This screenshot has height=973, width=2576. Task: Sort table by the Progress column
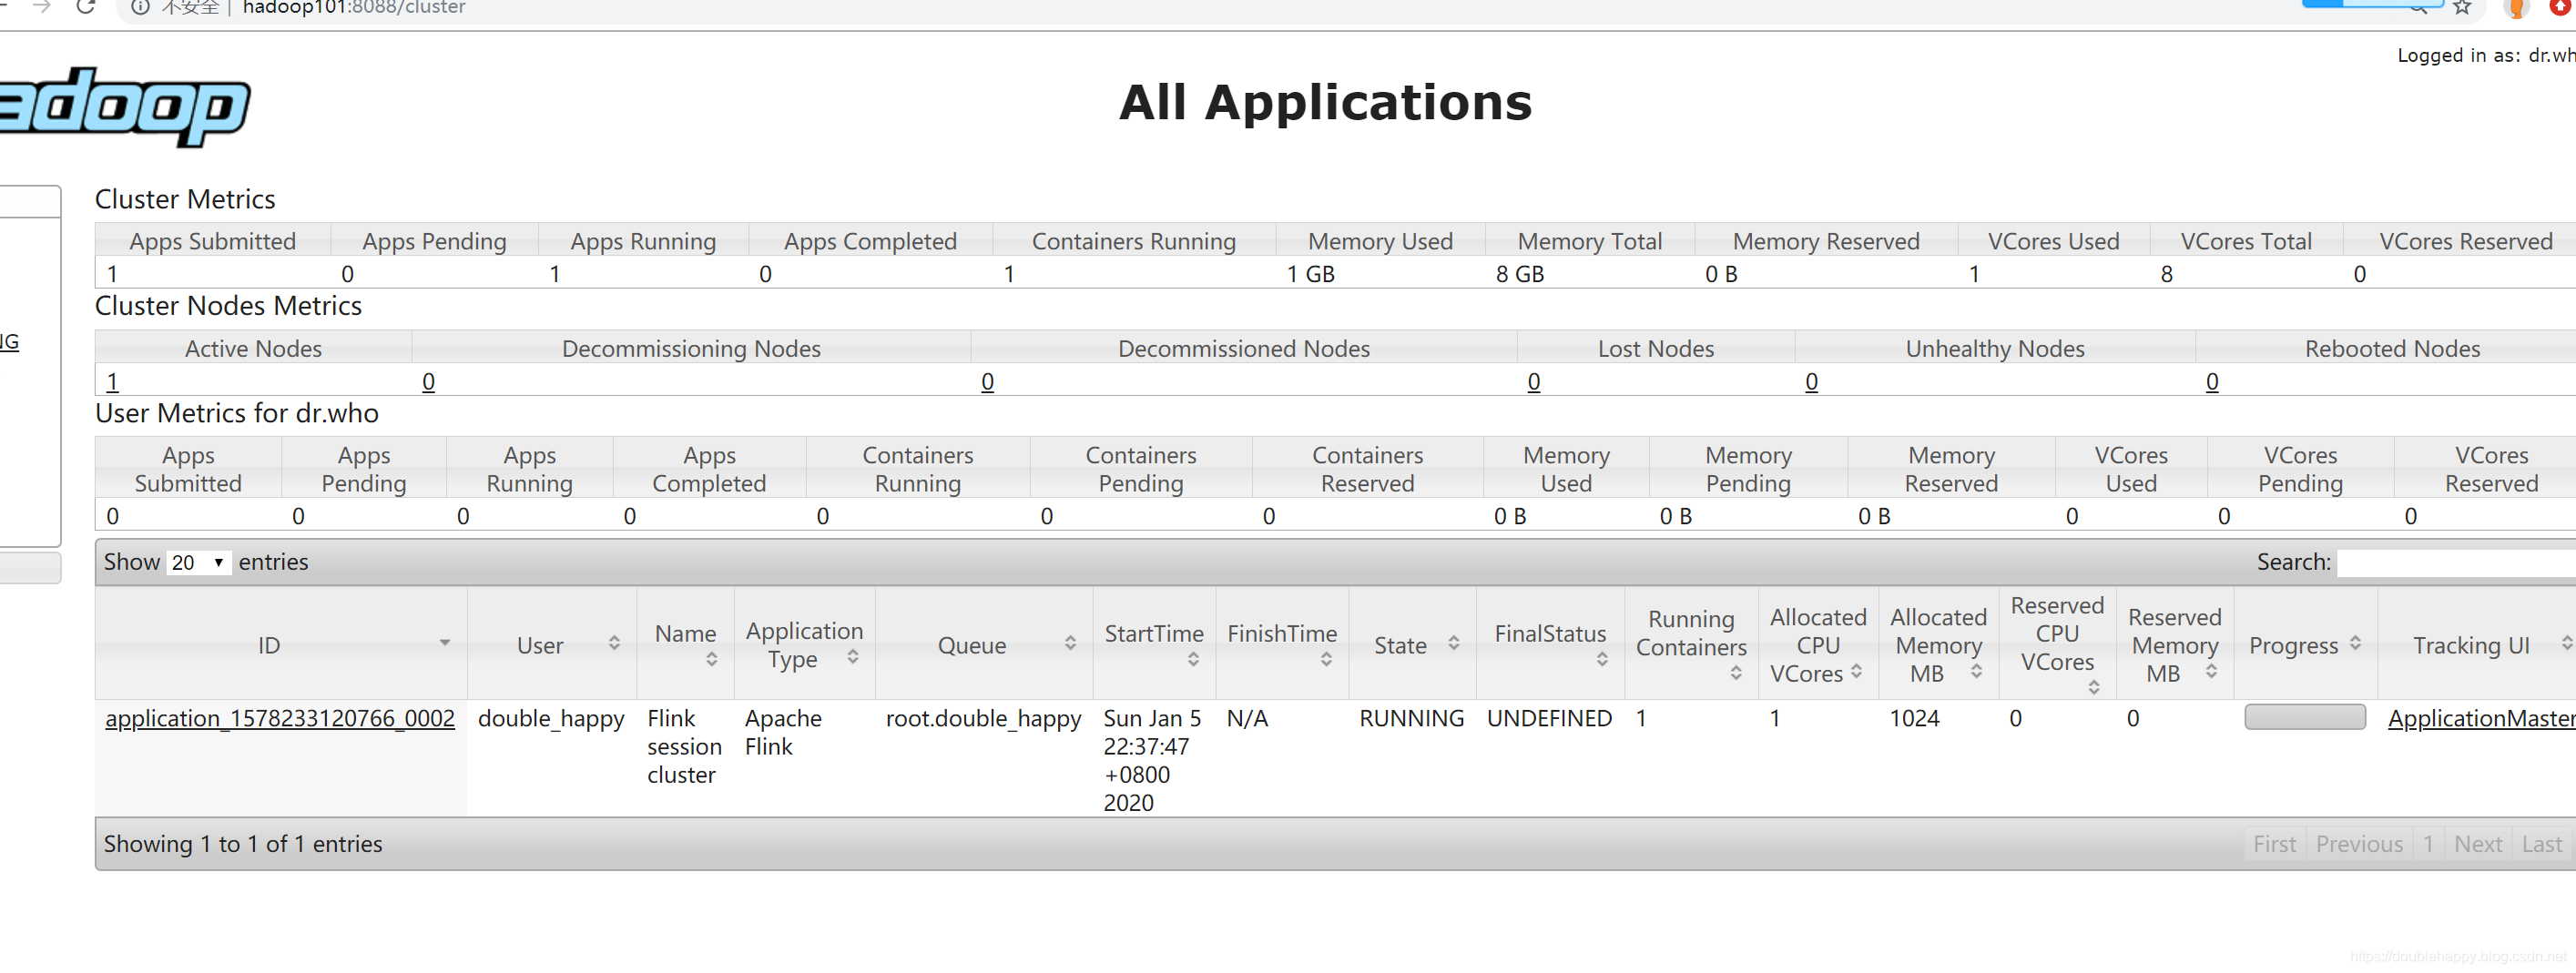[x=2355, y=643]
